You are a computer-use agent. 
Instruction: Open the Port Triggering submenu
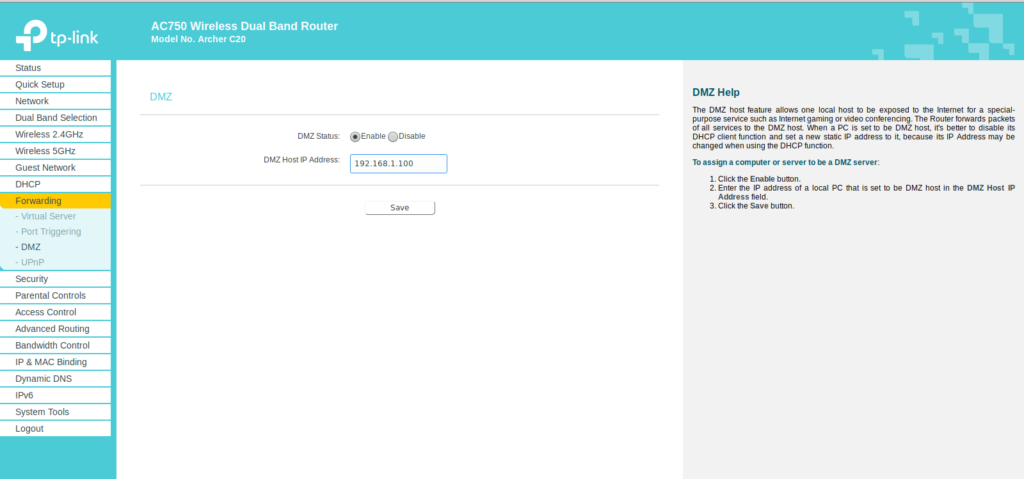tap(51, 231)
